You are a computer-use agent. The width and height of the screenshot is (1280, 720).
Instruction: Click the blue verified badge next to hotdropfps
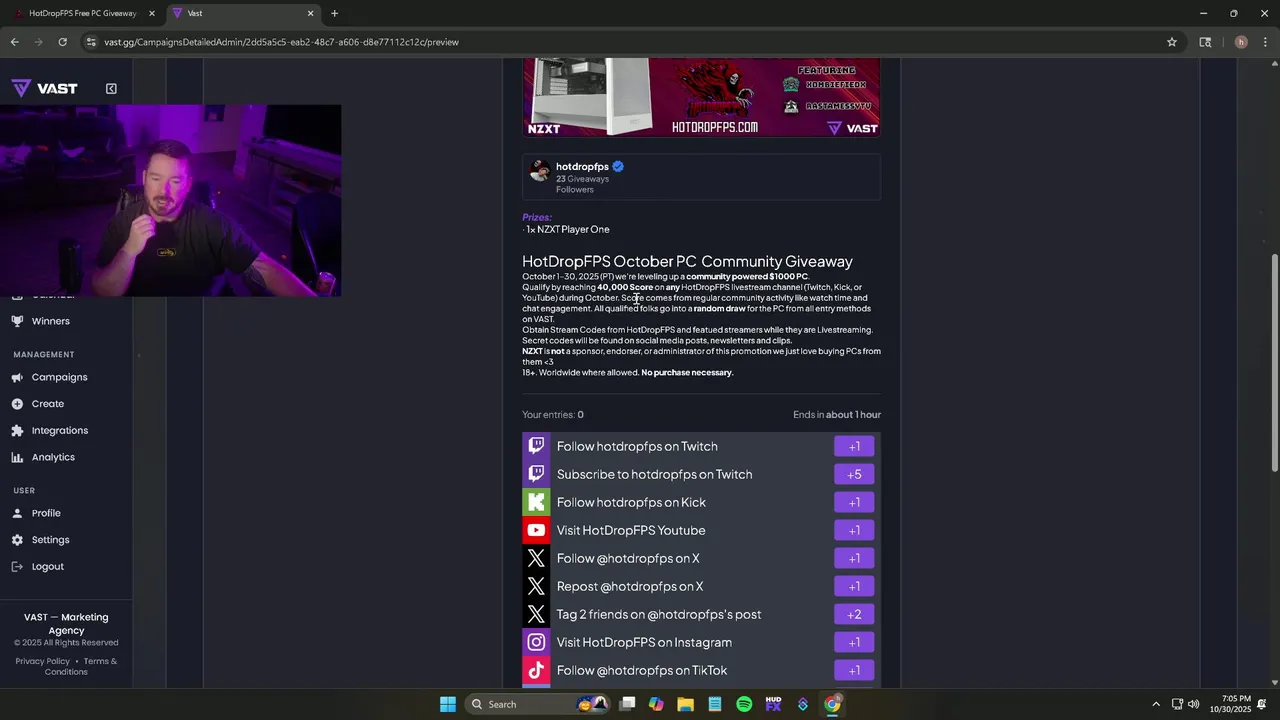pos(618,167)
